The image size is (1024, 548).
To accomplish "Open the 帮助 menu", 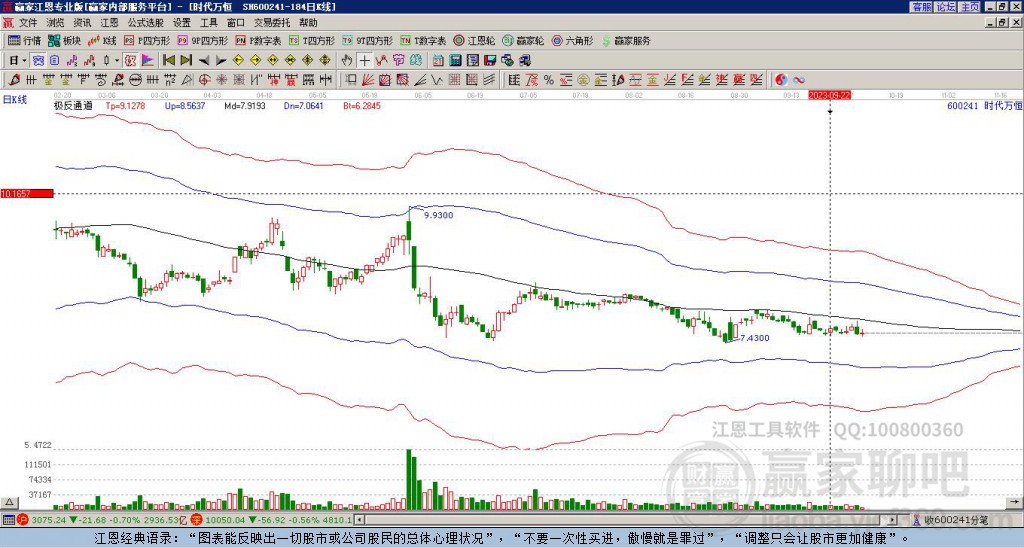I will (x=308, y=23).
